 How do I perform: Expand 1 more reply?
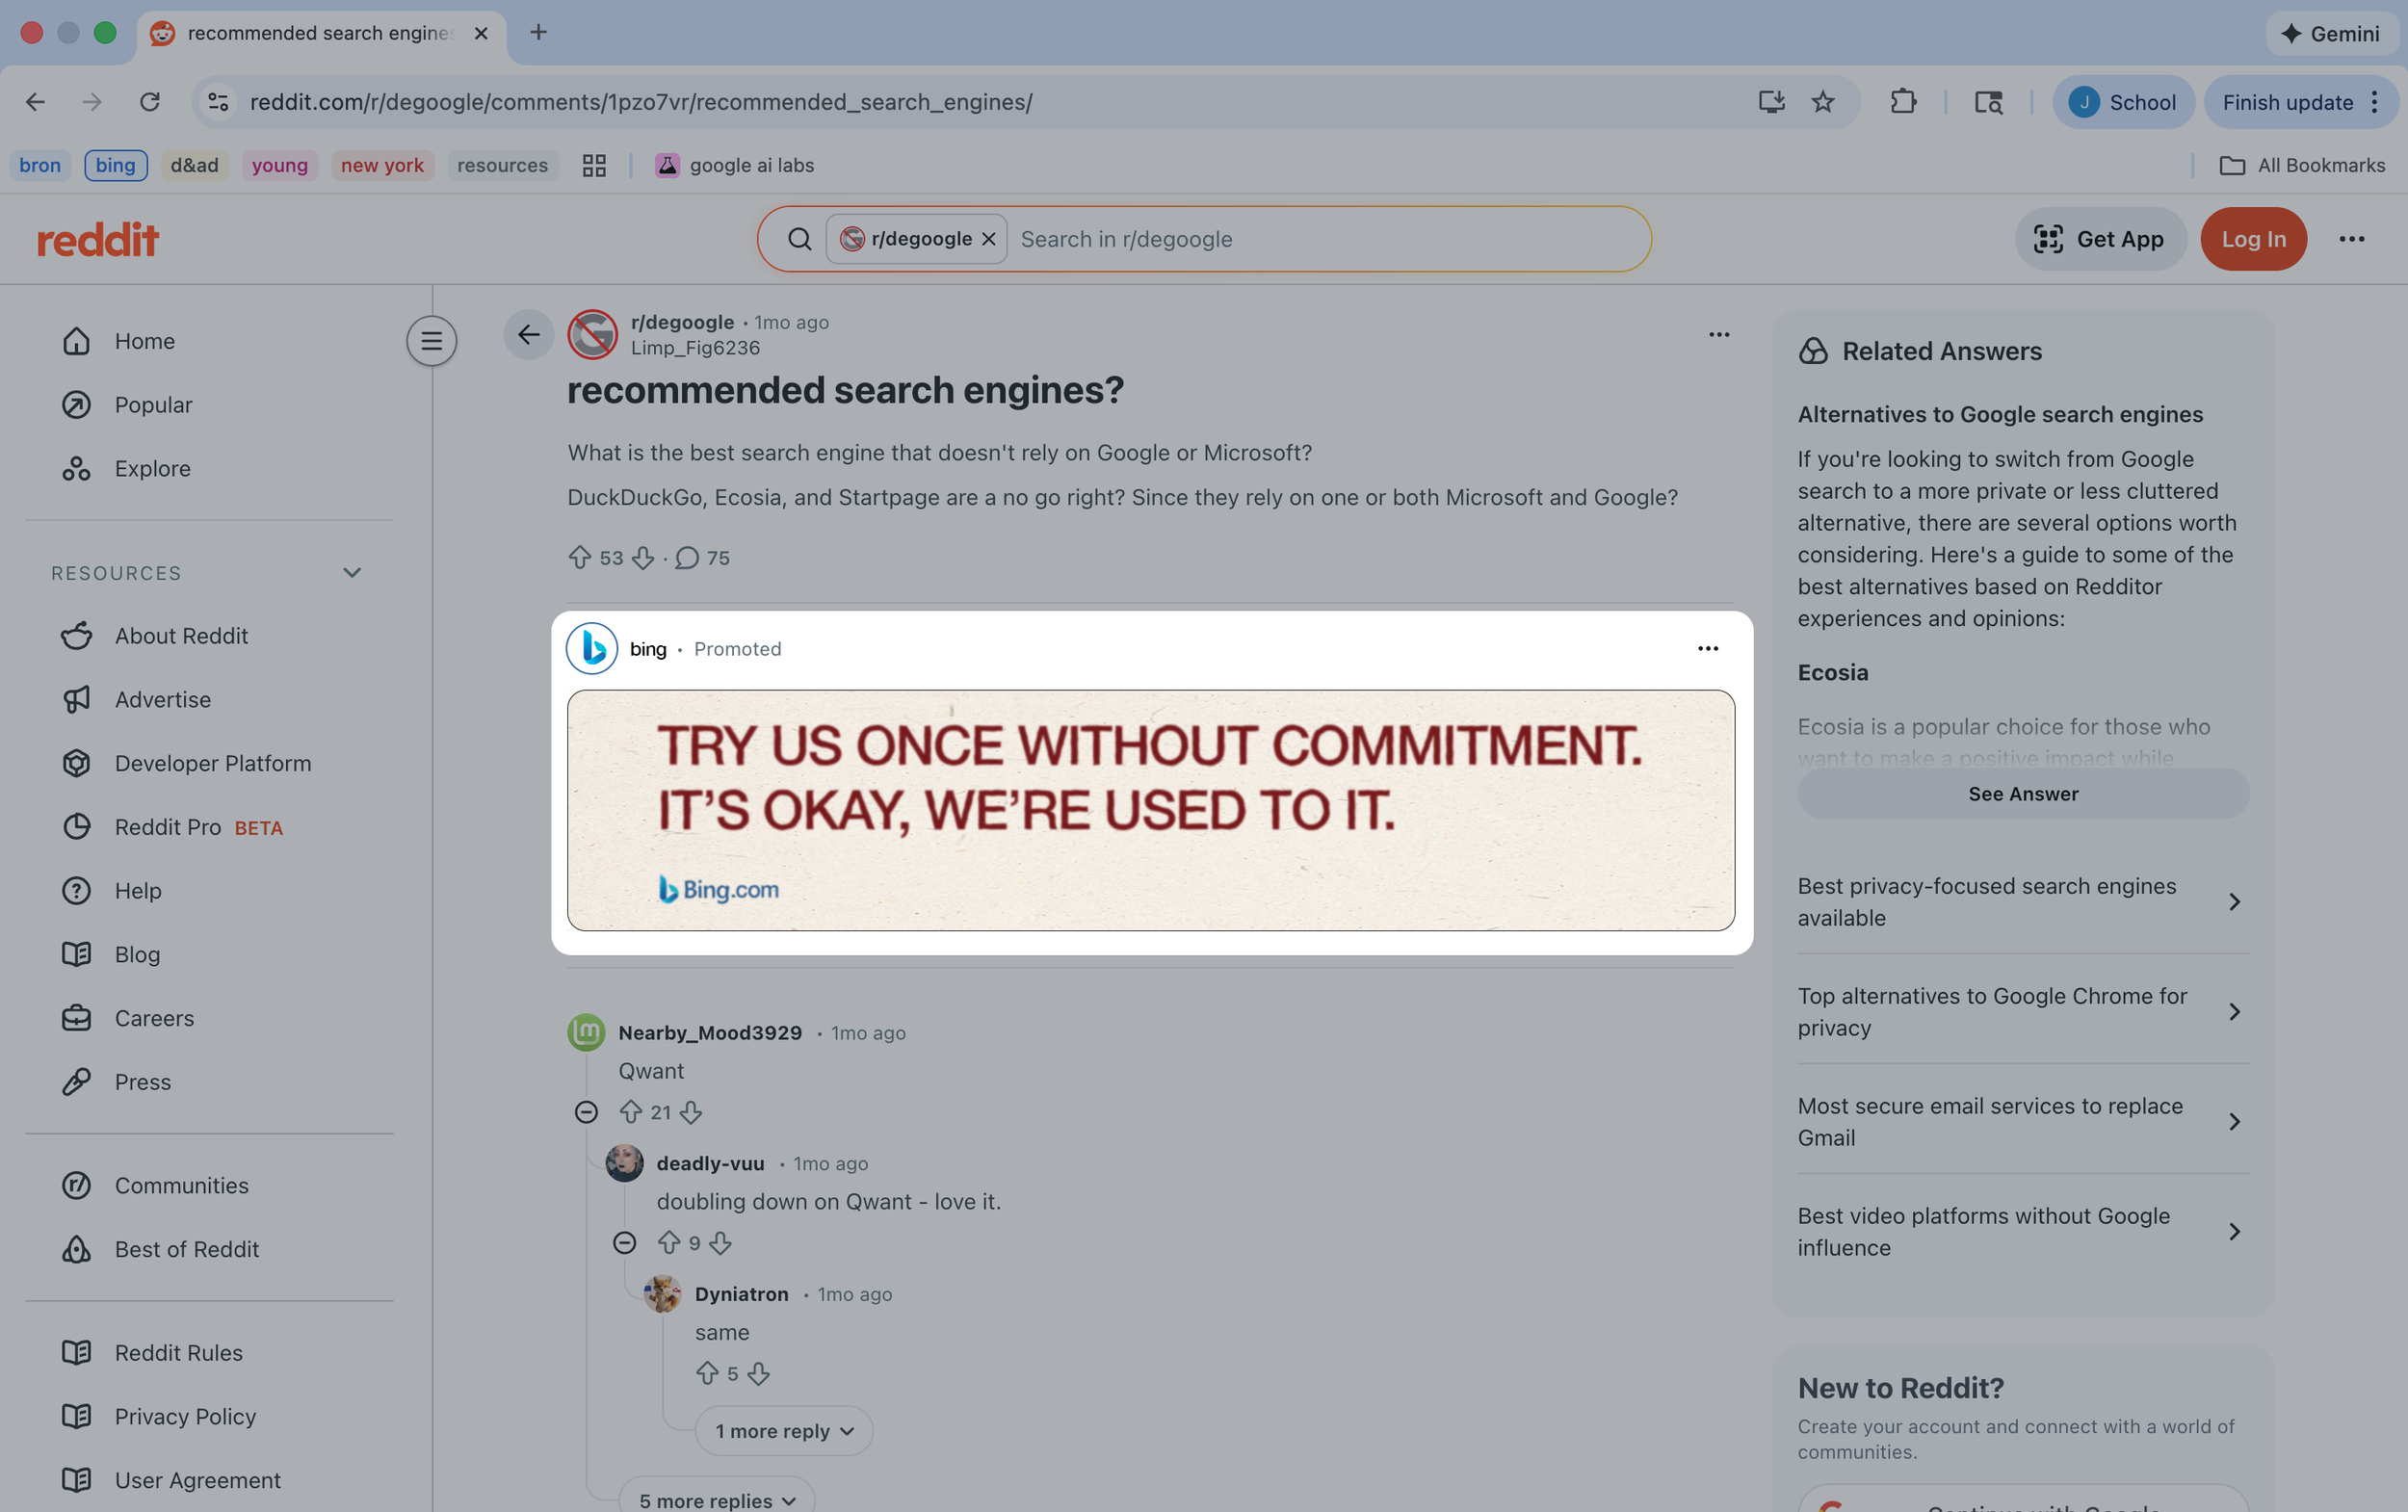pos(783,1431)
